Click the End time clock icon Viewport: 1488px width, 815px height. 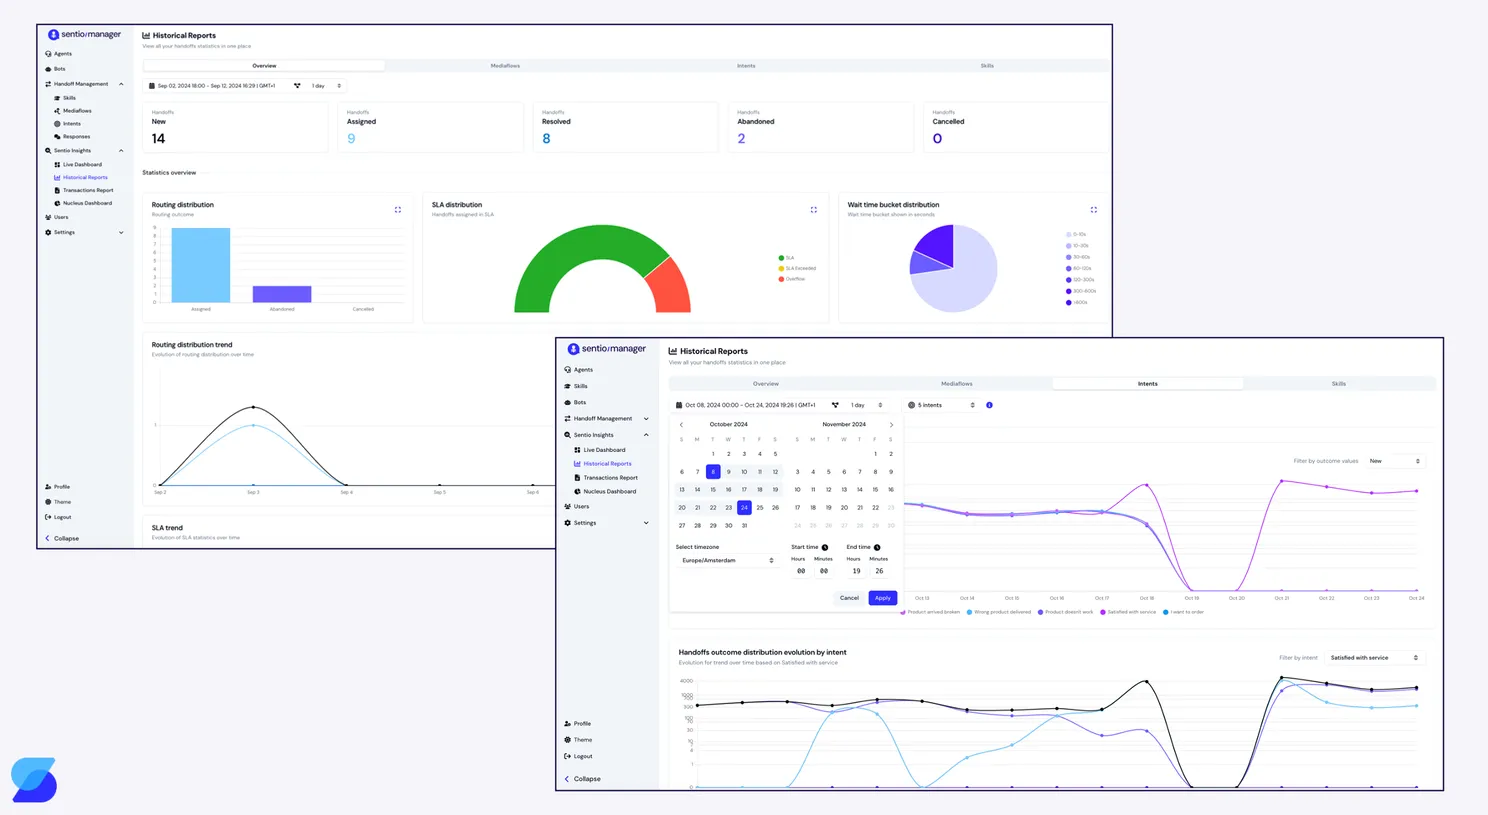(877, 547)
